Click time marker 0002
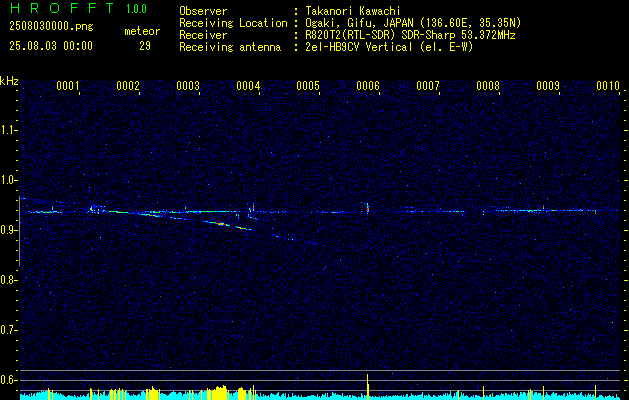This screenshot has width=629, height=400. point(128,86)
